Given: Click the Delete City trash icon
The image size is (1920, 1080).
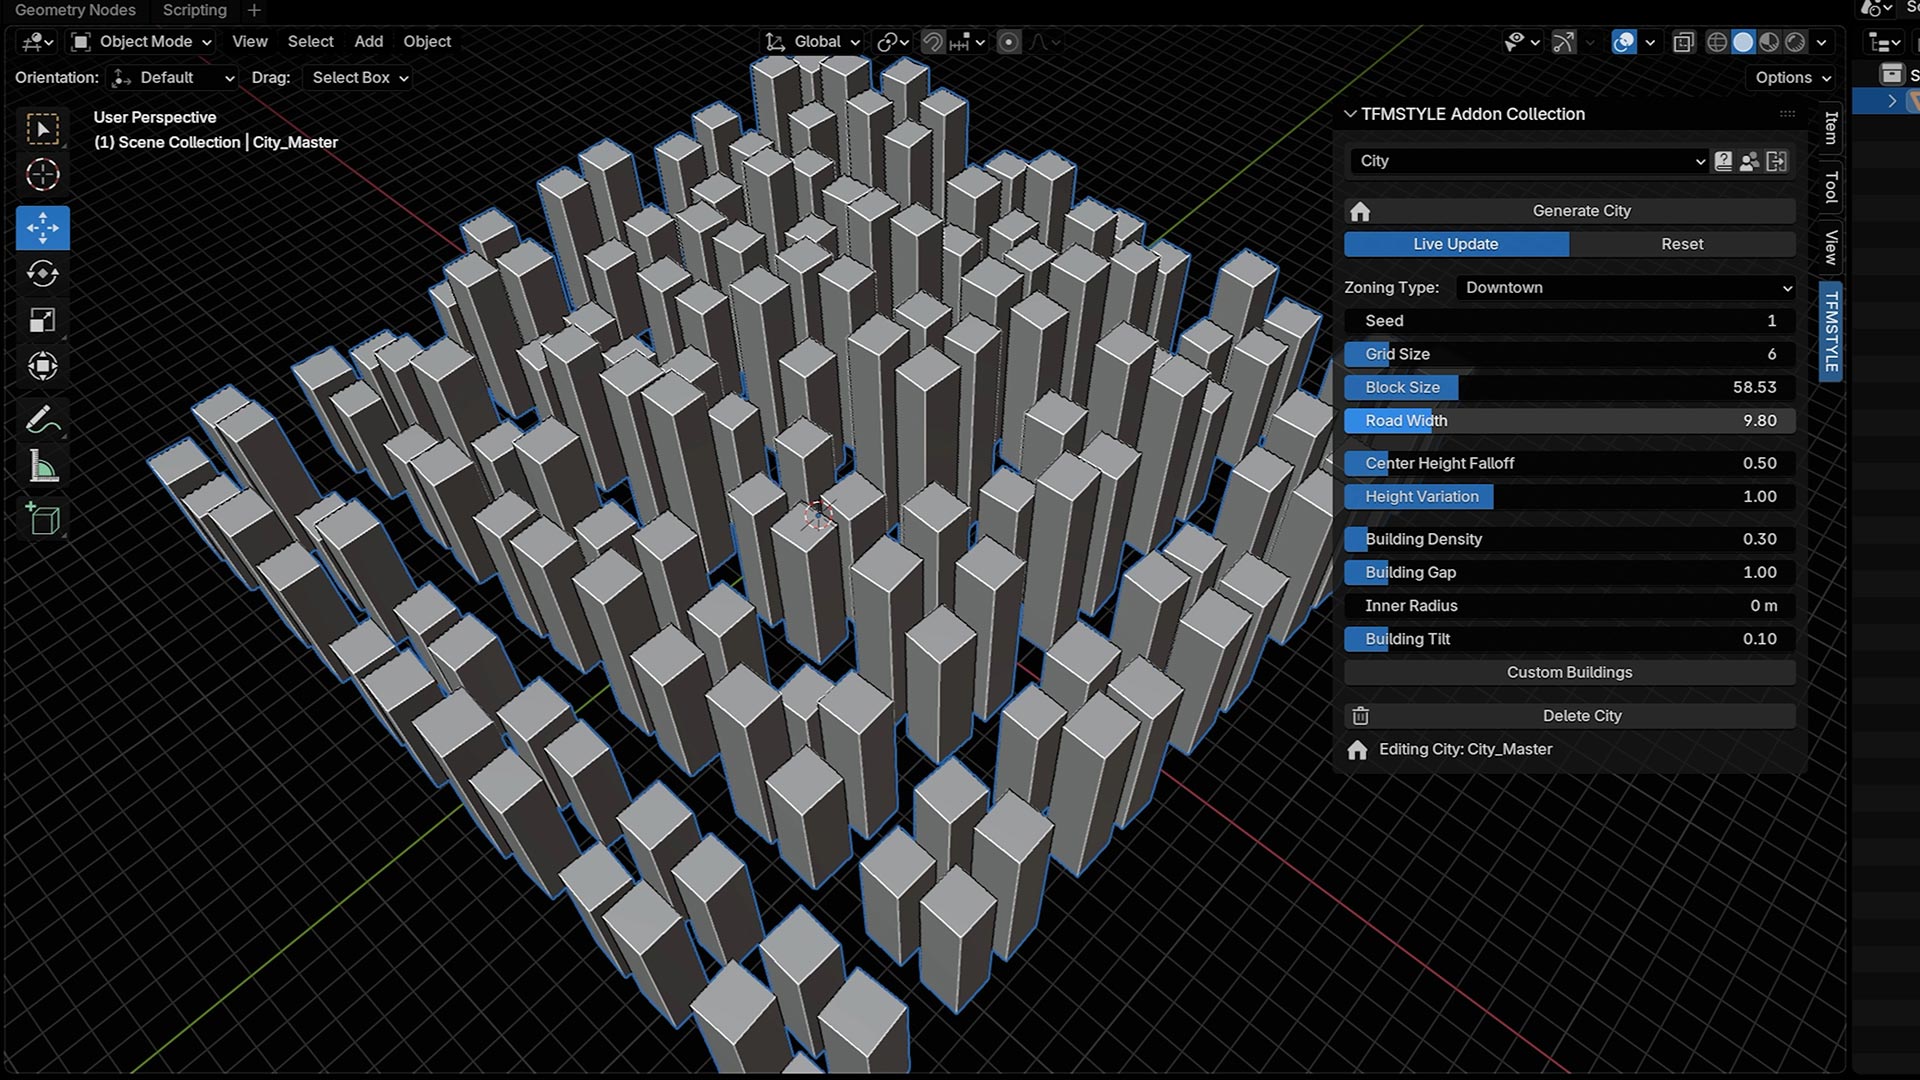Looking at the screenshot, I should coord(1360,716).
